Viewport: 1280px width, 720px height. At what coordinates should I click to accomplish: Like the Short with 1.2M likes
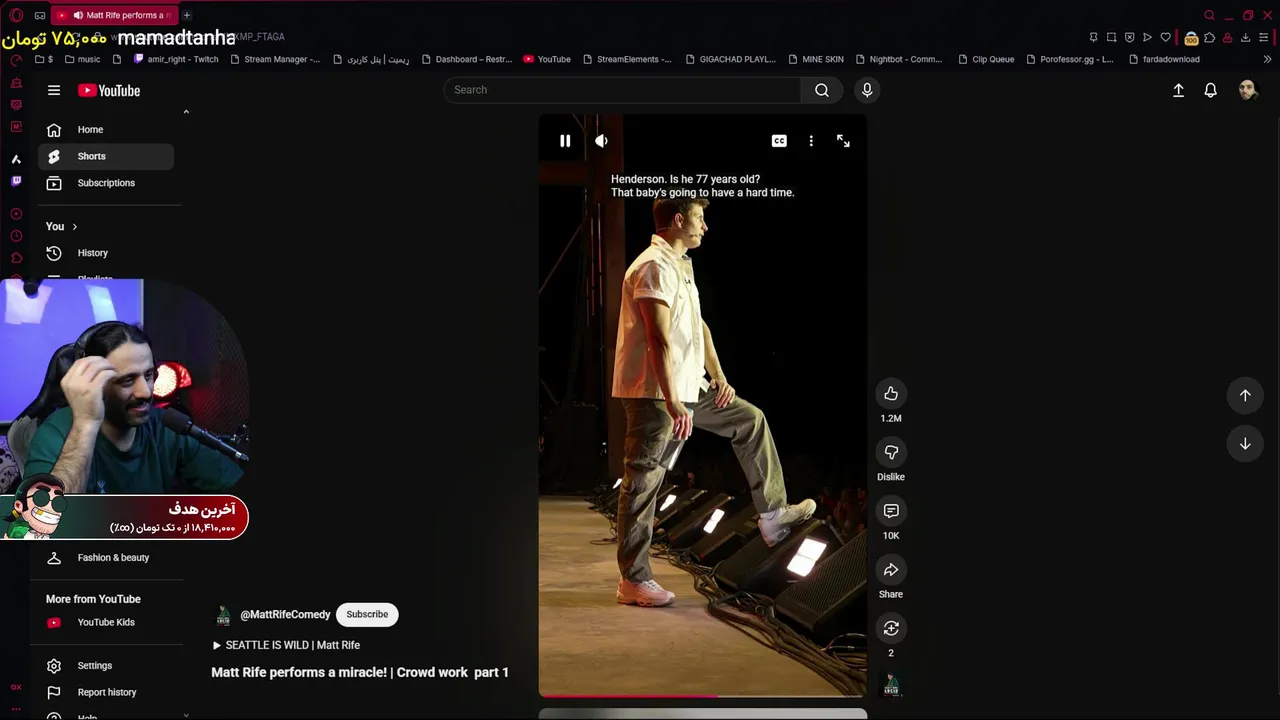click(891, 394)
